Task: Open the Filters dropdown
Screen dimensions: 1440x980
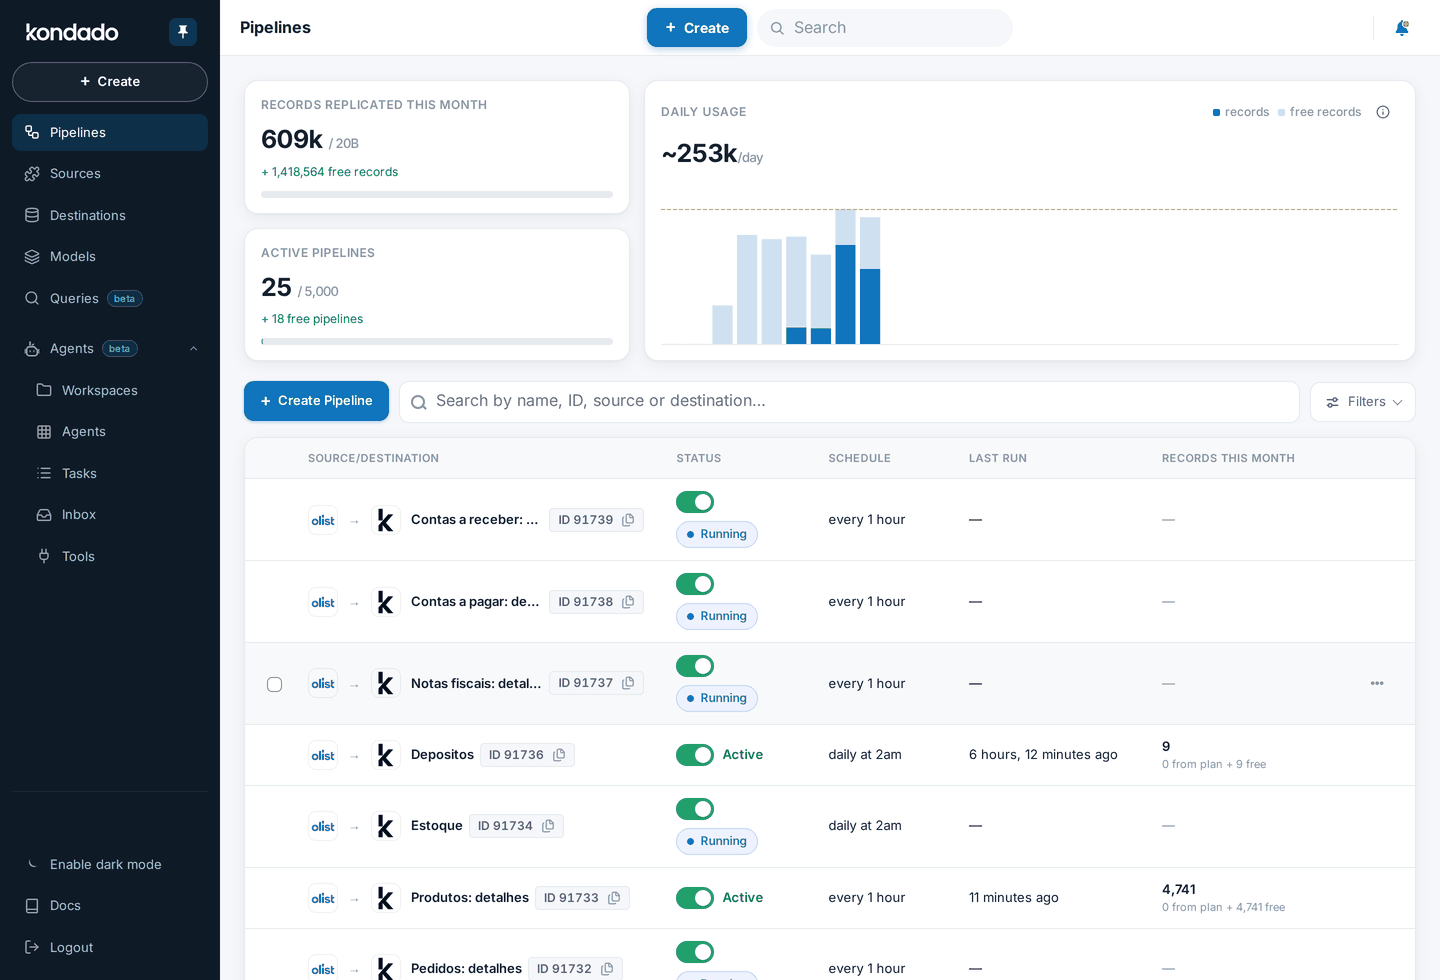Action: coord(1363,402)
